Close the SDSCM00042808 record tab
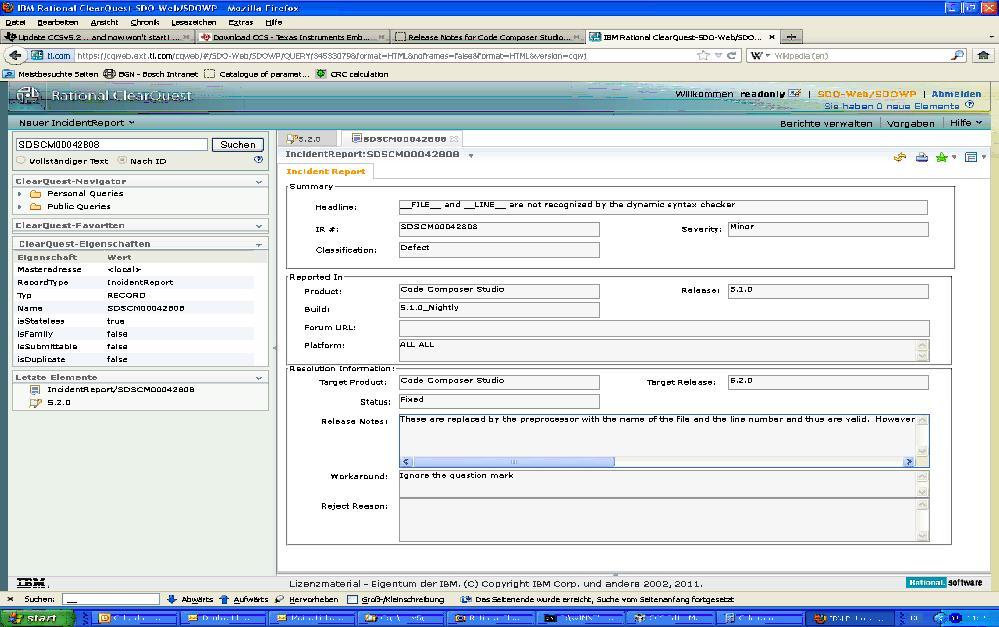The image size is (999, 627). 454,138
